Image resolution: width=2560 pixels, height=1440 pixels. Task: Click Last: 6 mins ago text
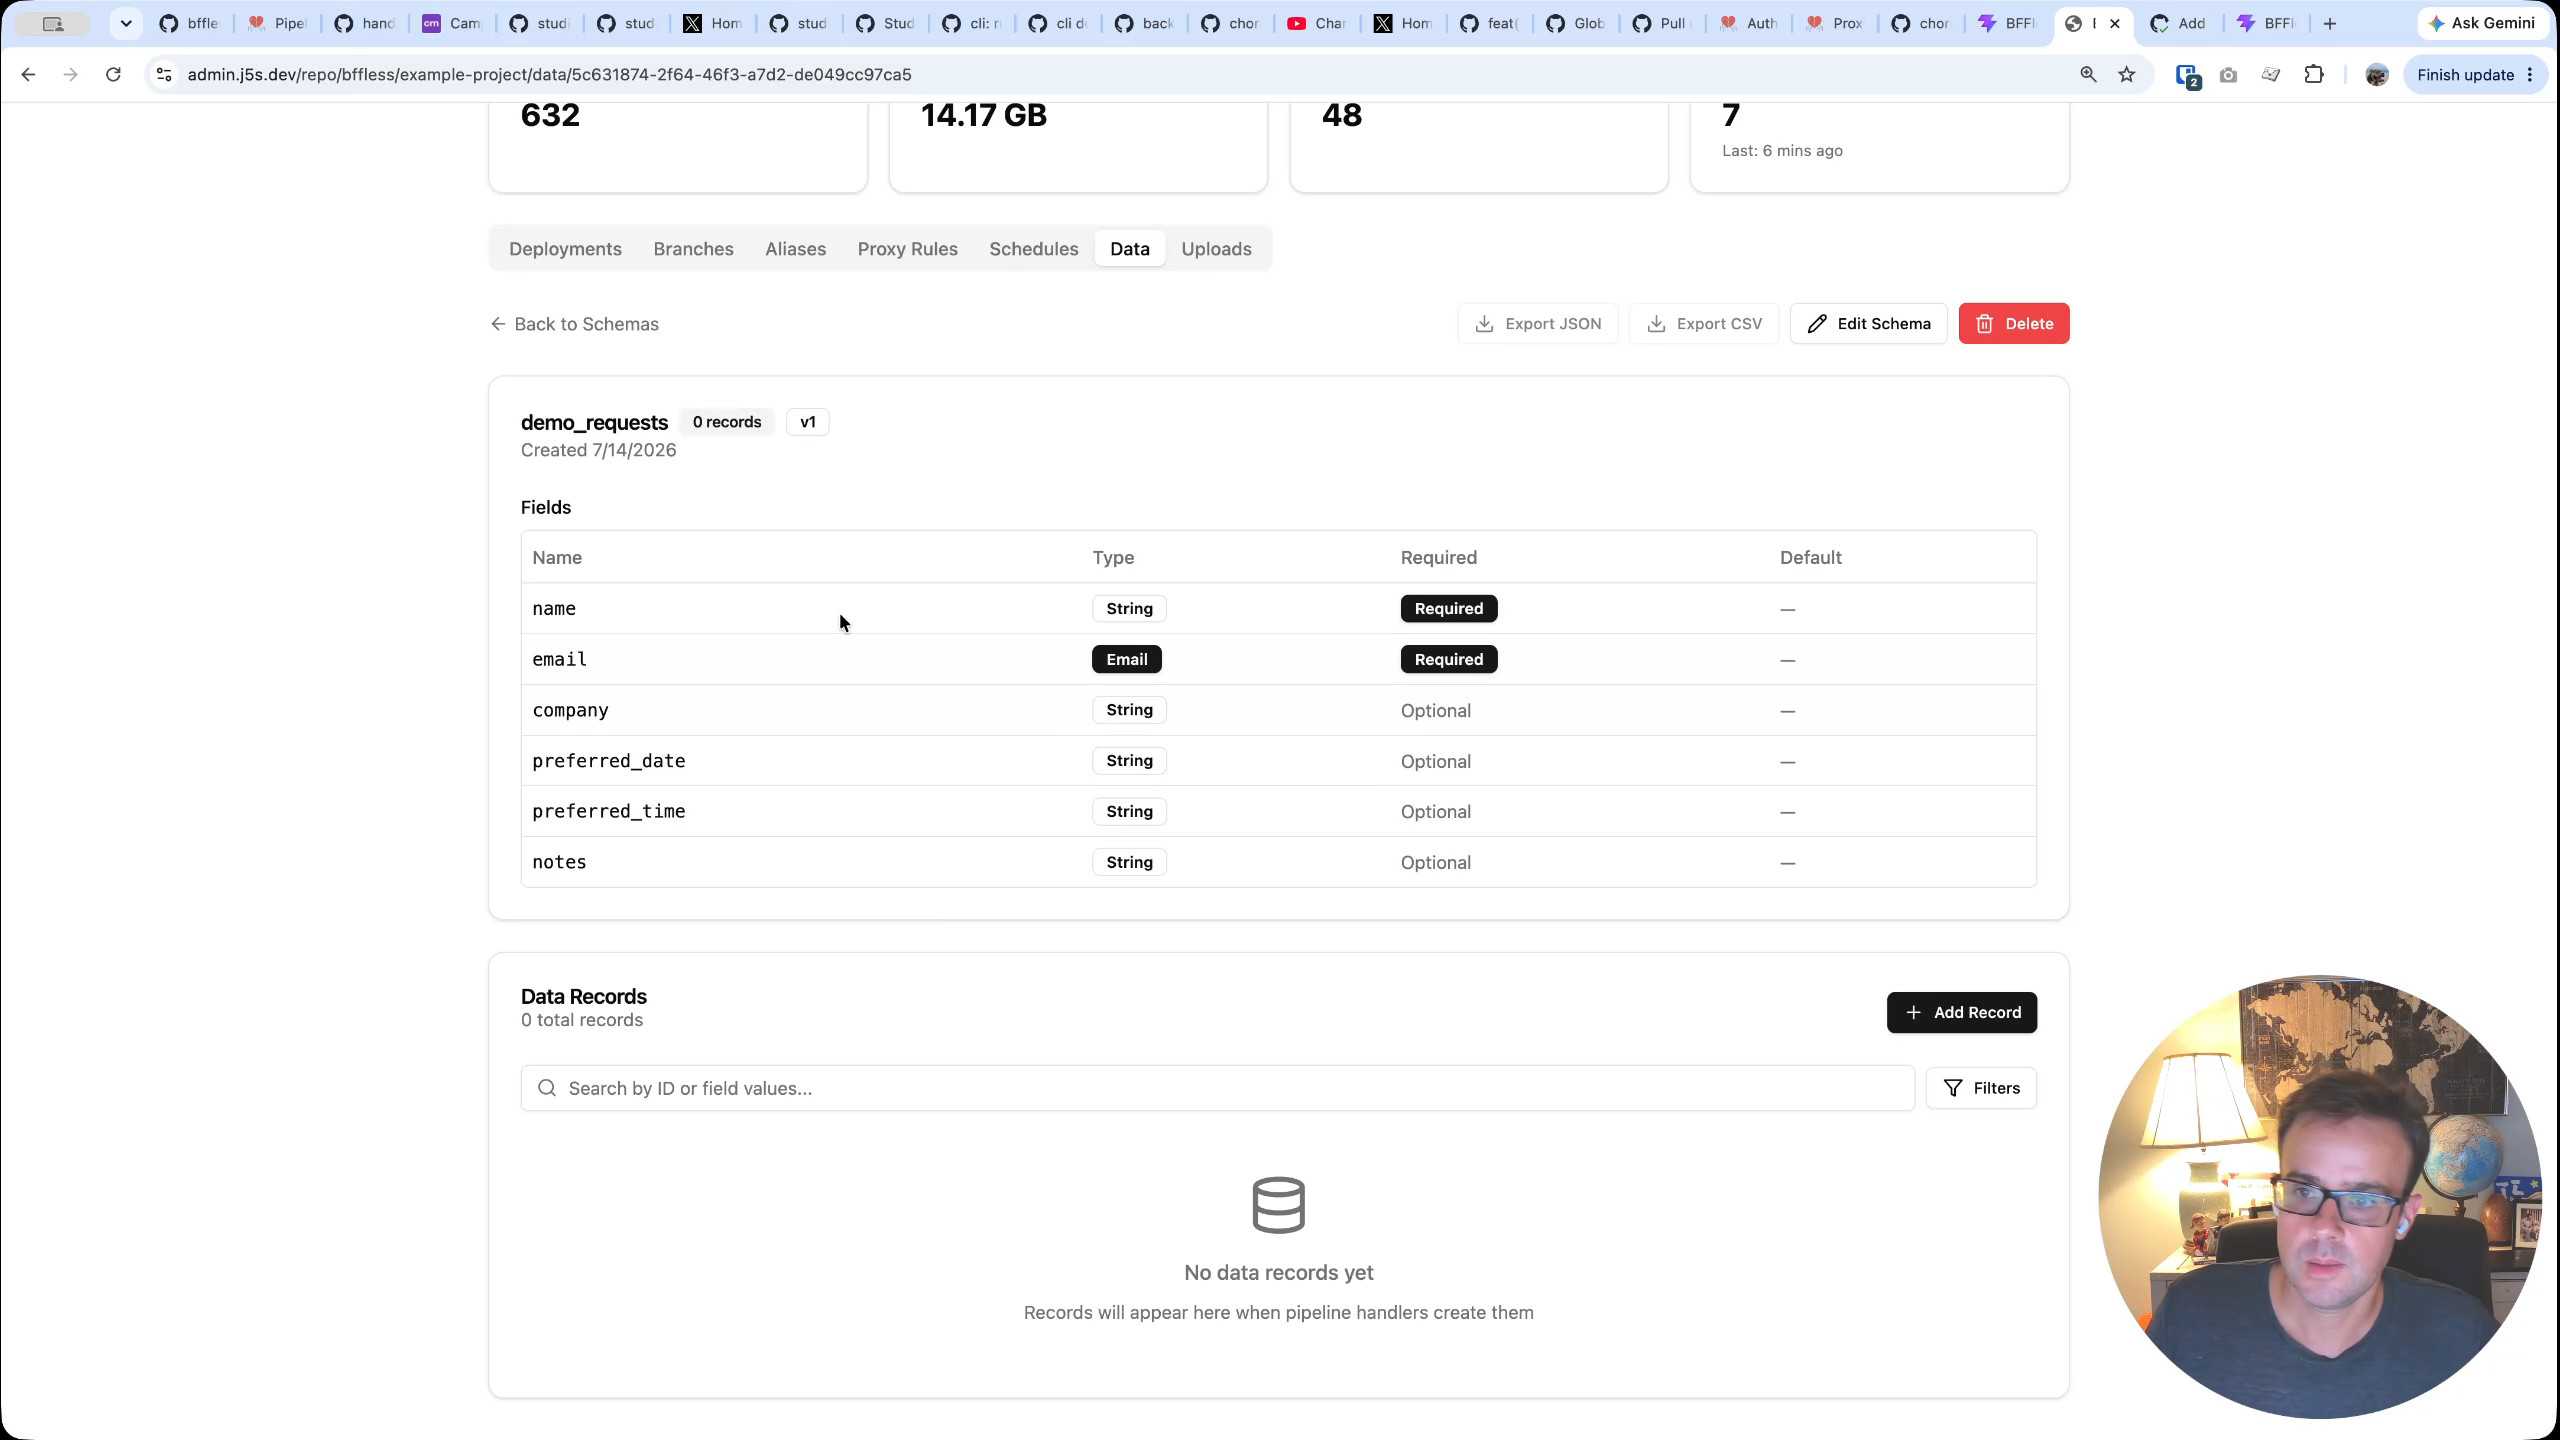[1782, 151]
